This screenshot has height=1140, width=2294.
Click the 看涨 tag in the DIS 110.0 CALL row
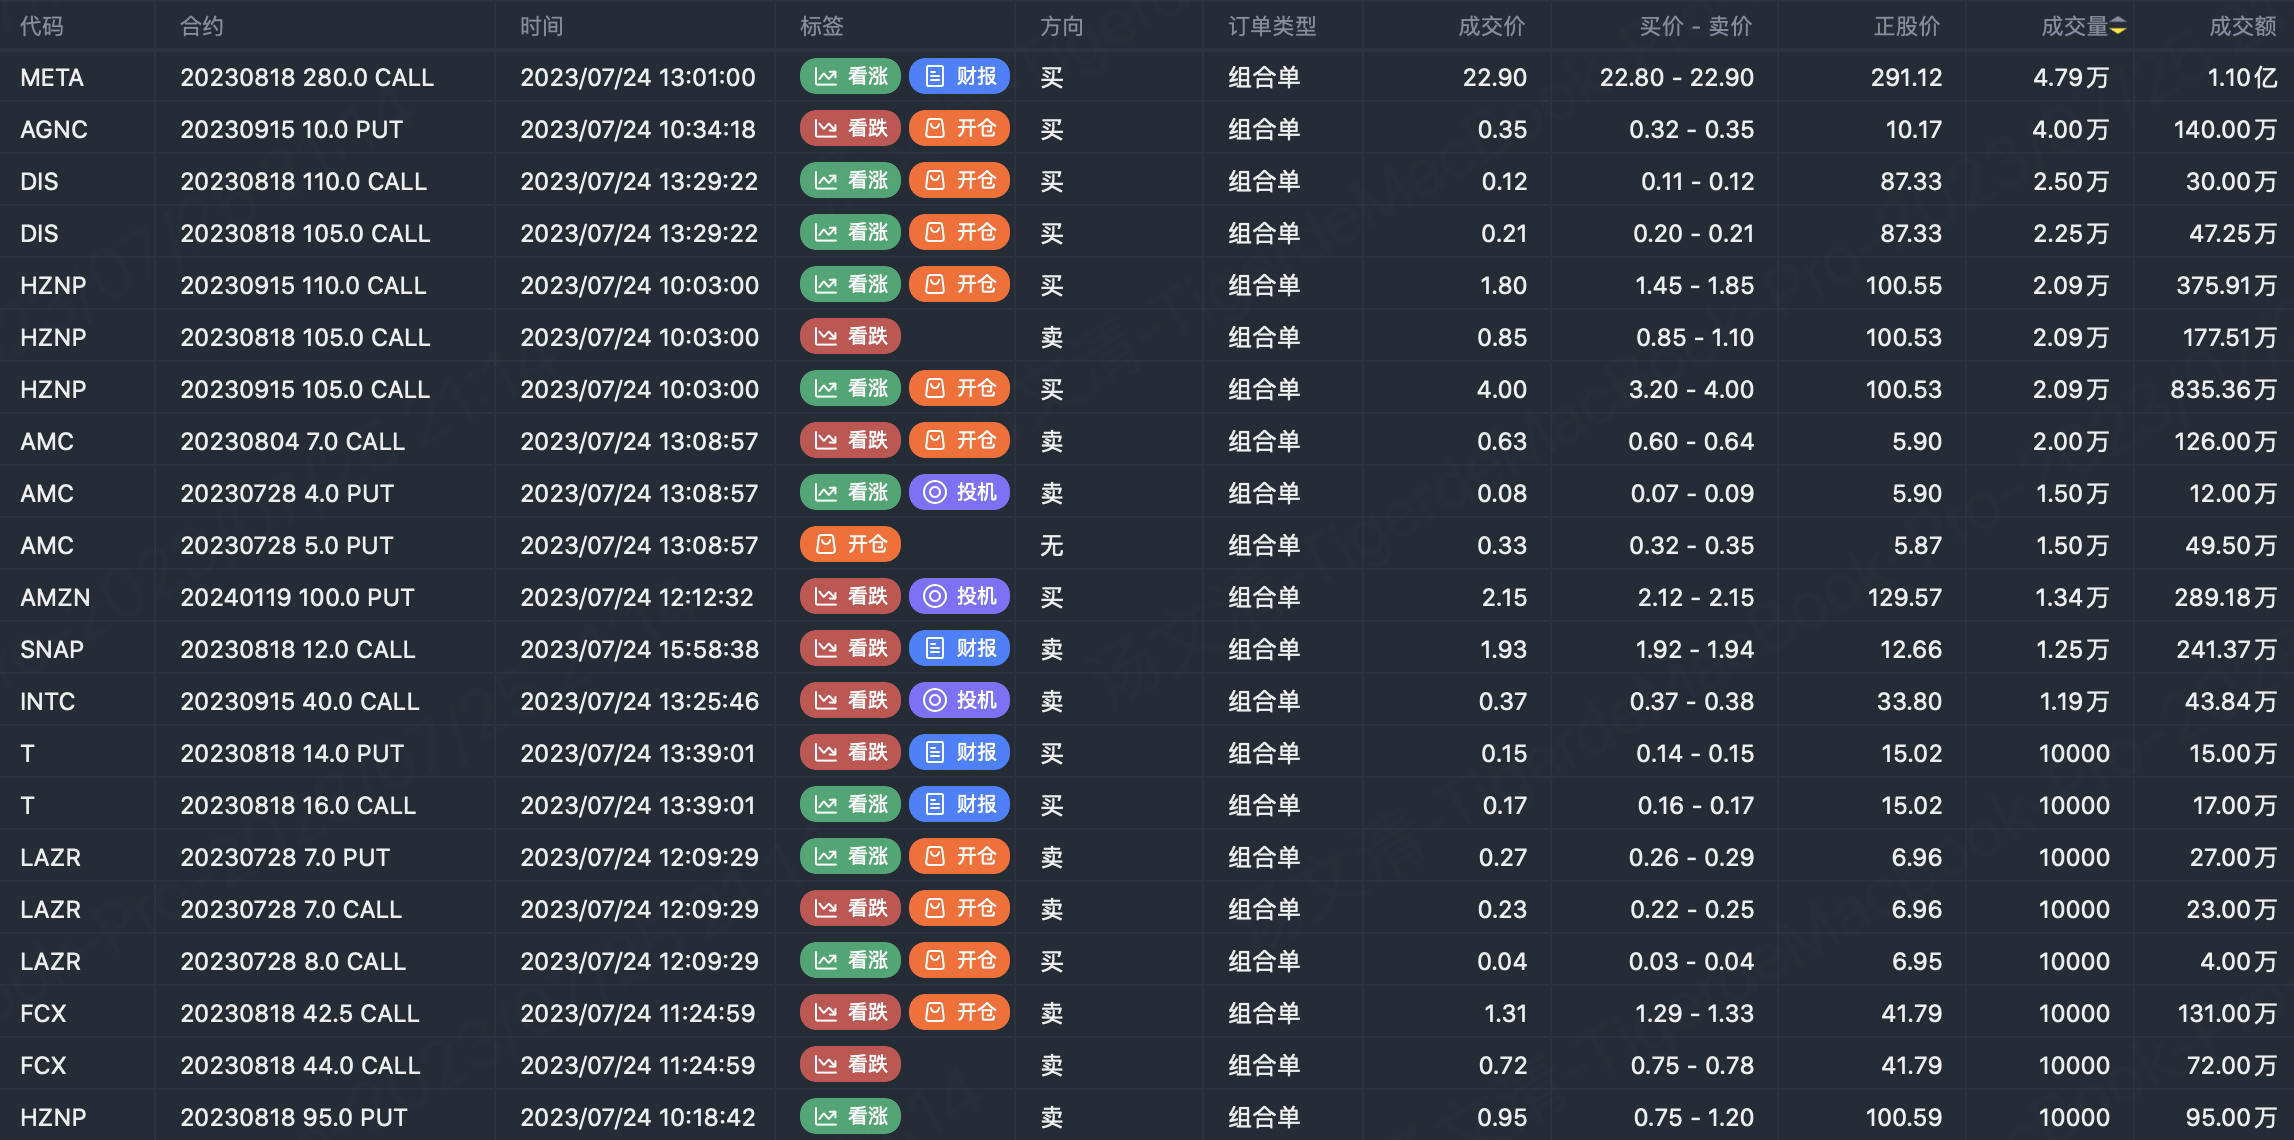850,181
